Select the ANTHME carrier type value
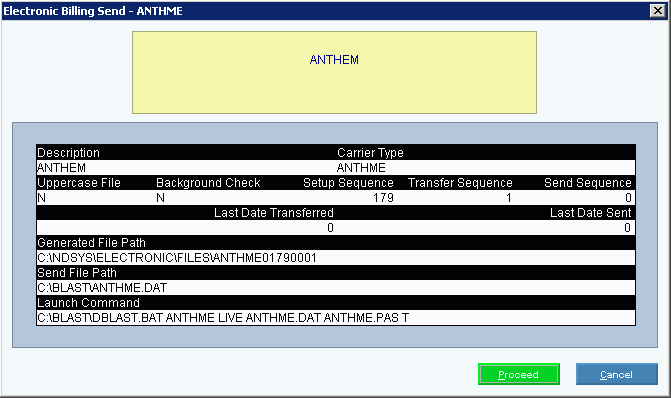Image resolution: width=671 pixels, height=398 pixels. [x=361, y=168]
